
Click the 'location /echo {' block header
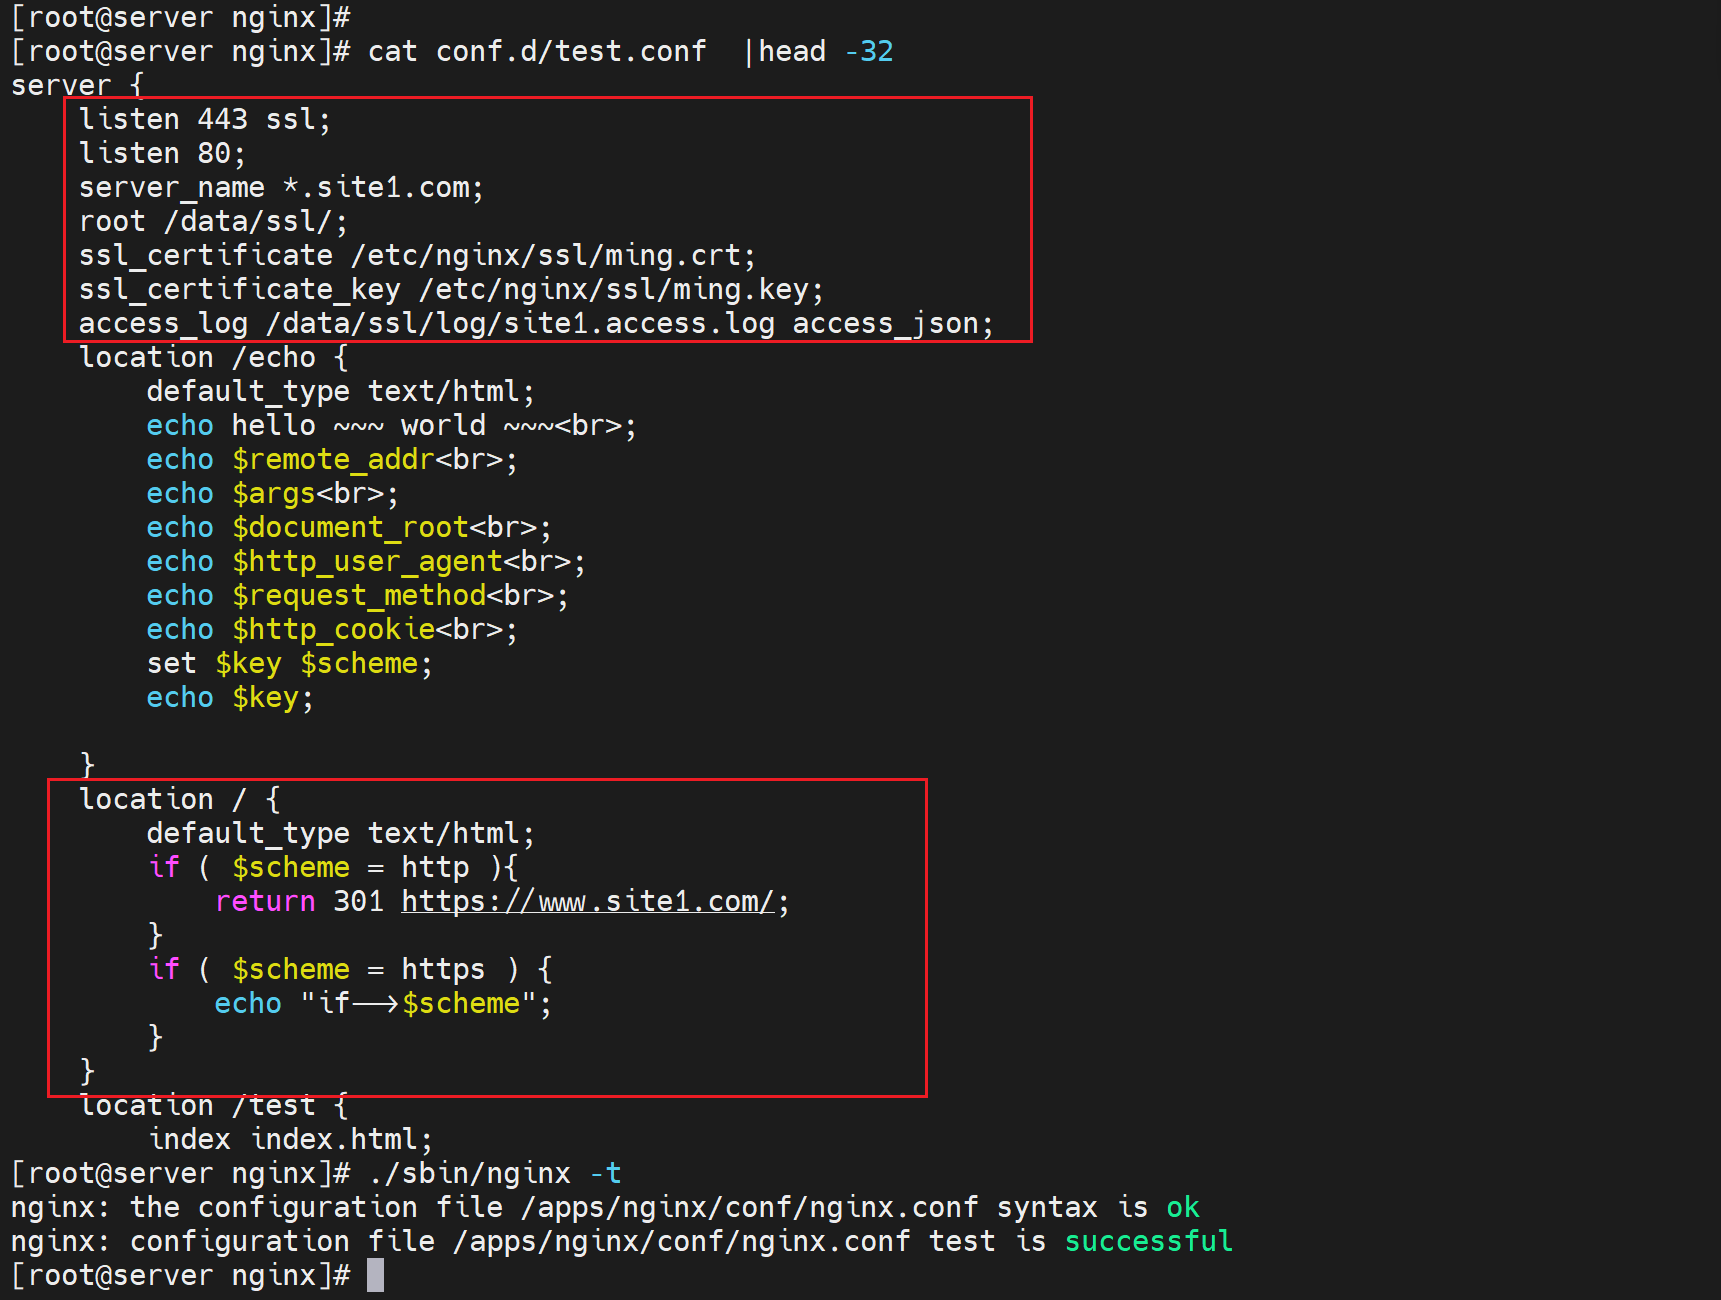(x=212, y=358)
